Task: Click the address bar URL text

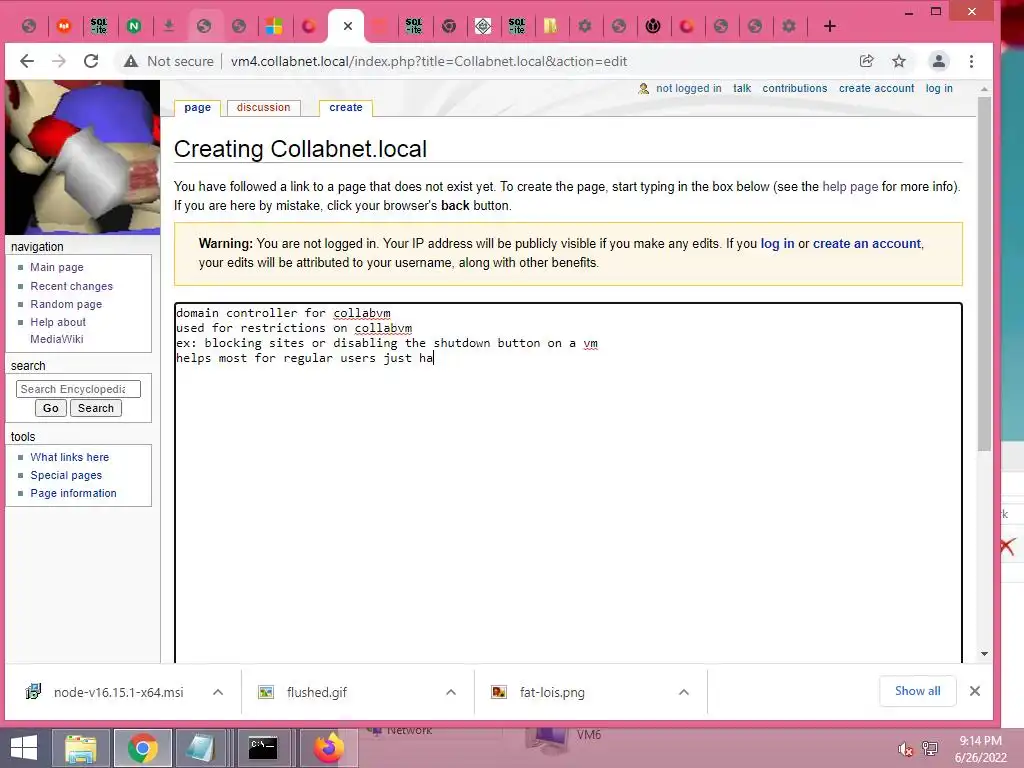Action: [429, 61]
